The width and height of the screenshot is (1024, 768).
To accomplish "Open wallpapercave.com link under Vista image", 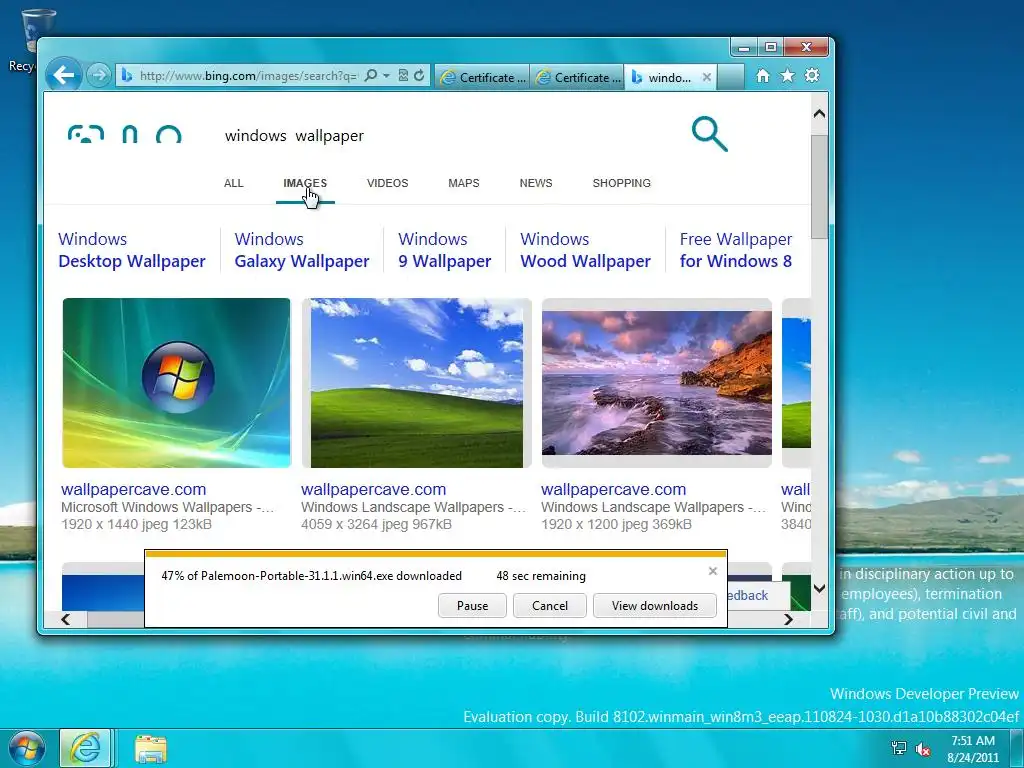I will pyautogui.click(x=133, y=489).
